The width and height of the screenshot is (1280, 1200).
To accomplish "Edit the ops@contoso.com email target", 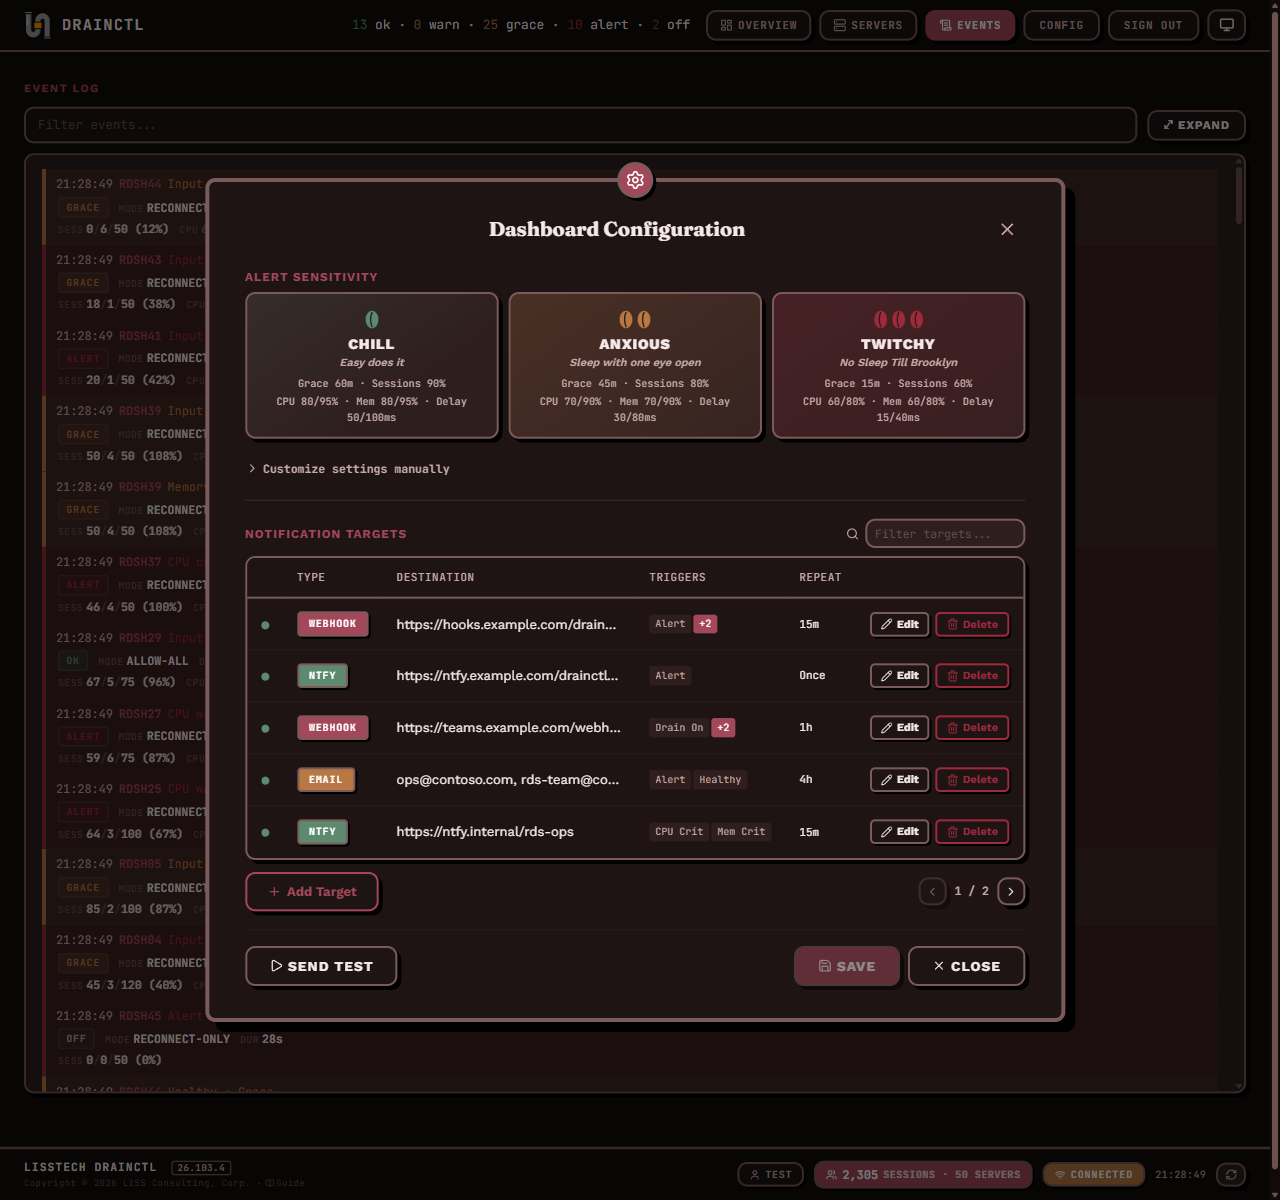I will 900,780.
